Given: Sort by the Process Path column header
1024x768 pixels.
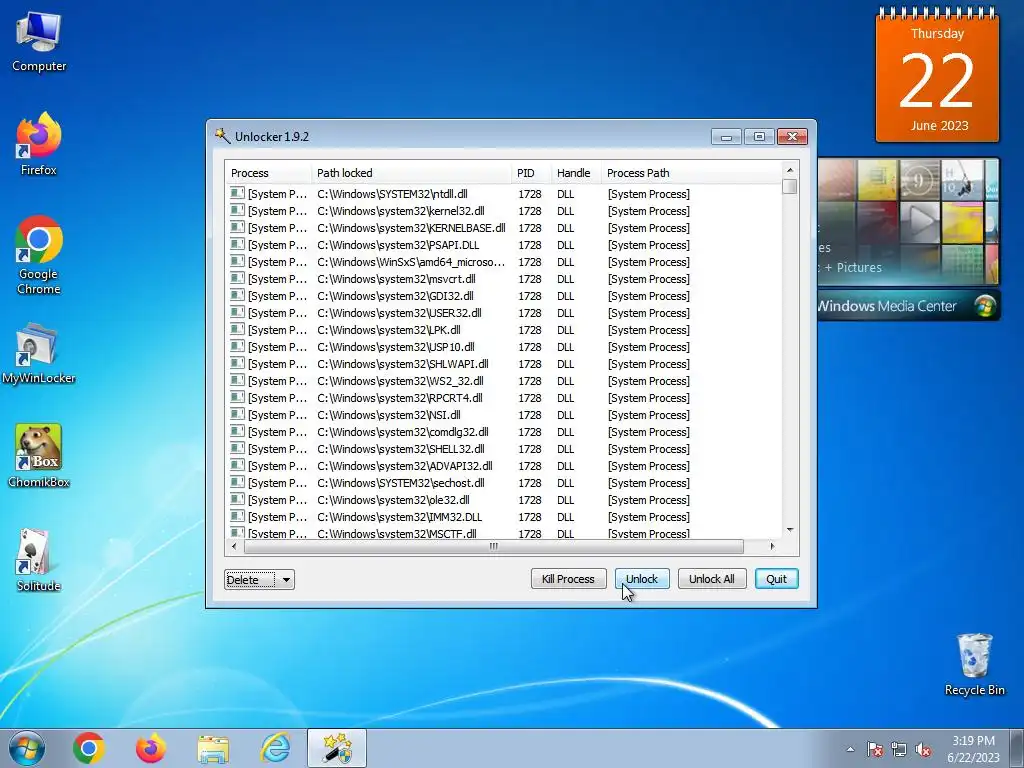Looking at the screenshot, I should pyautogui.click(x=691, y=173).
